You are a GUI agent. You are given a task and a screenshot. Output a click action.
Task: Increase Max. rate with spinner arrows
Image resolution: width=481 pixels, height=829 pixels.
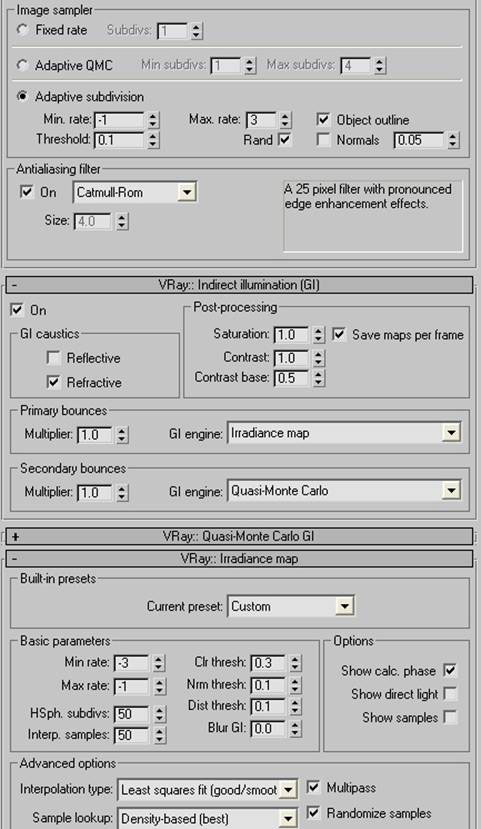pos(285,116)
